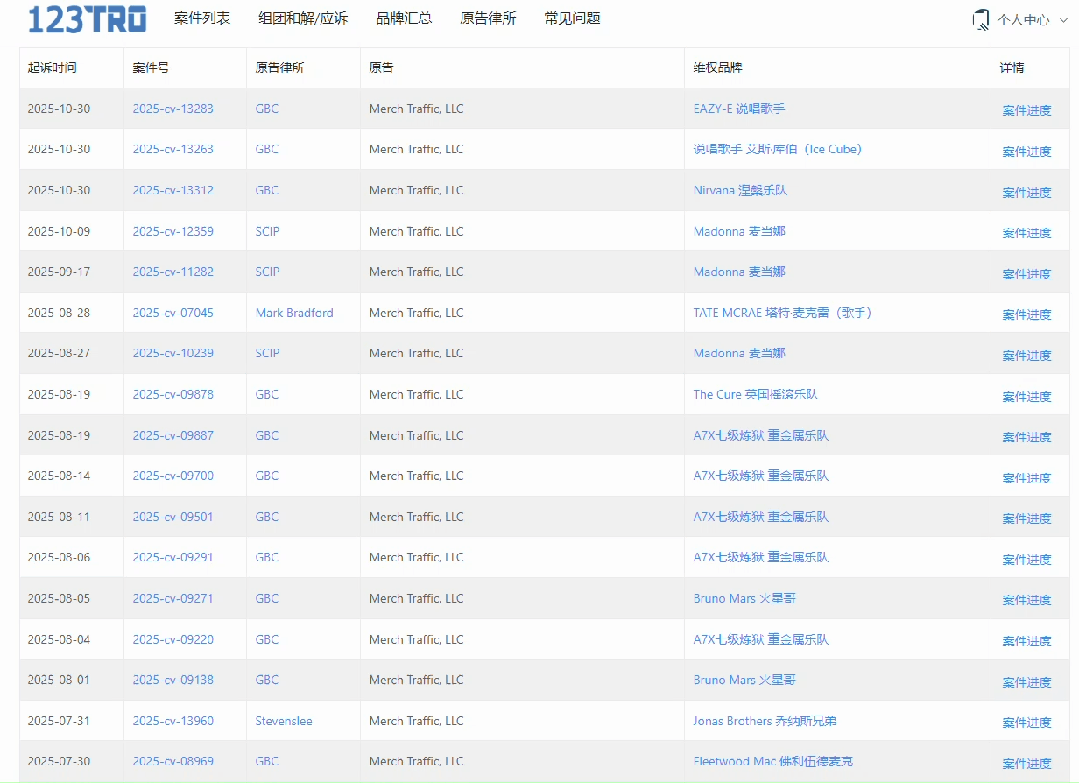Open The Cure 英国摇滚乐队 brand

click(x=755, y=395)
